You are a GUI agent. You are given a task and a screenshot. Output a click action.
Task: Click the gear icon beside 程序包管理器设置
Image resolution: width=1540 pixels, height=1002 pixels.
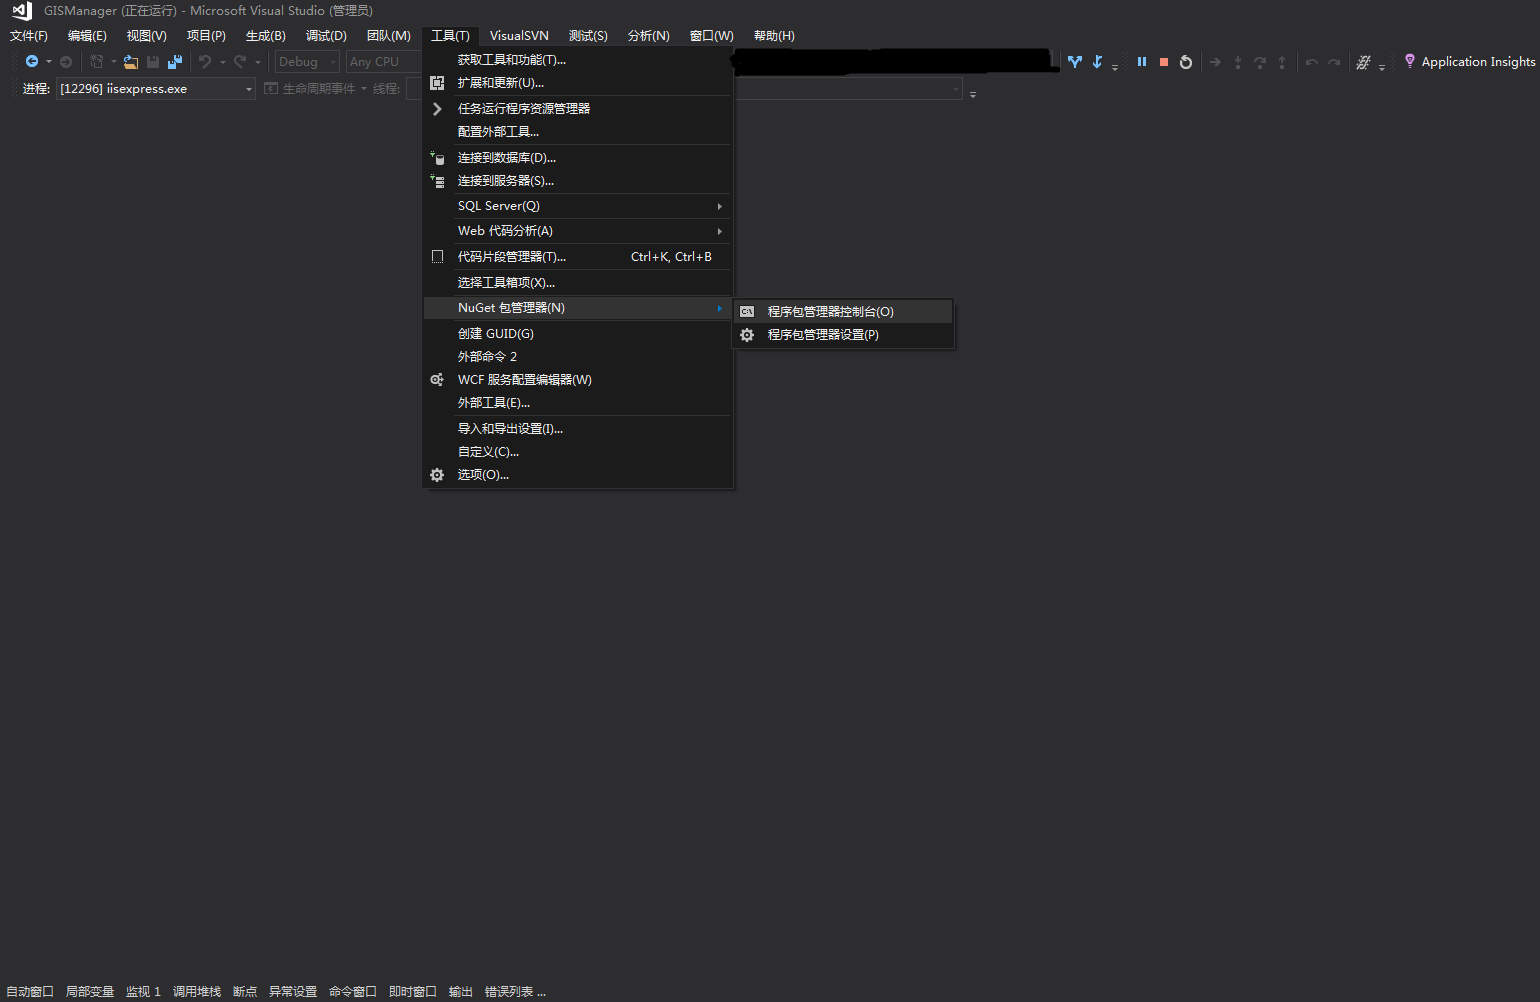coord(747,335)
